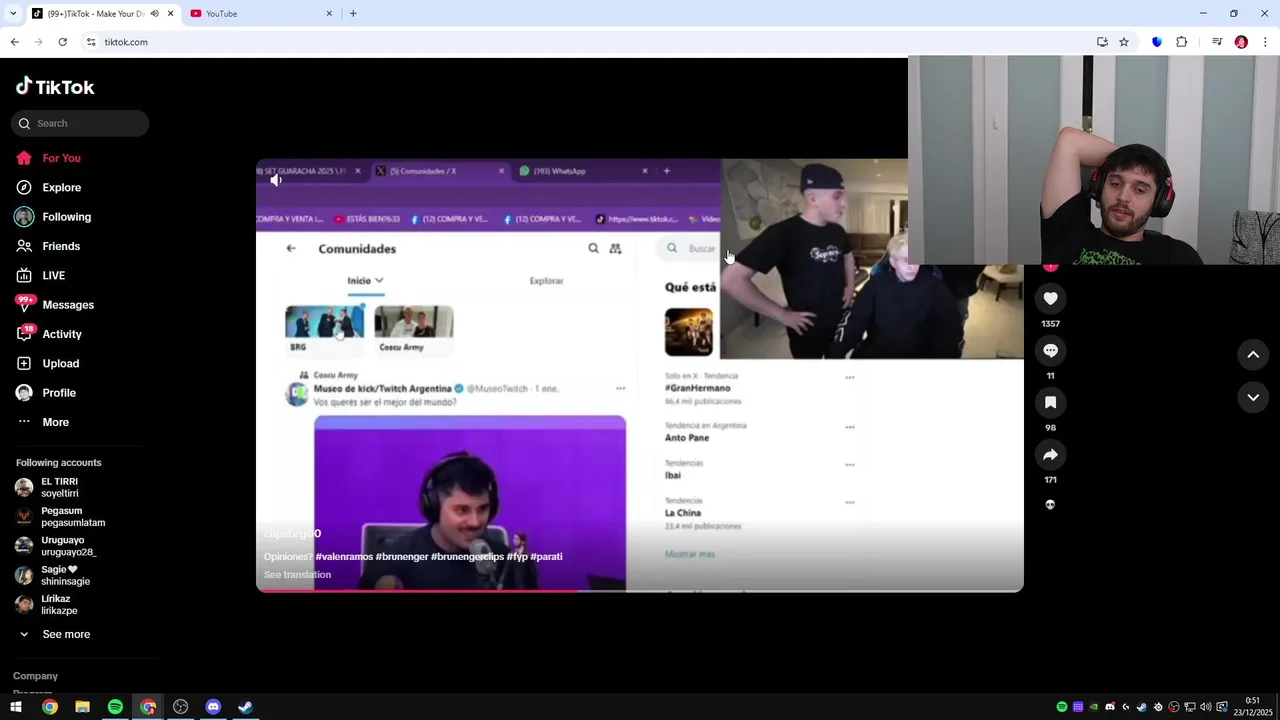Open the Windows Start menu
This screenshot has height=720, width=1280.
click(16, 707)
